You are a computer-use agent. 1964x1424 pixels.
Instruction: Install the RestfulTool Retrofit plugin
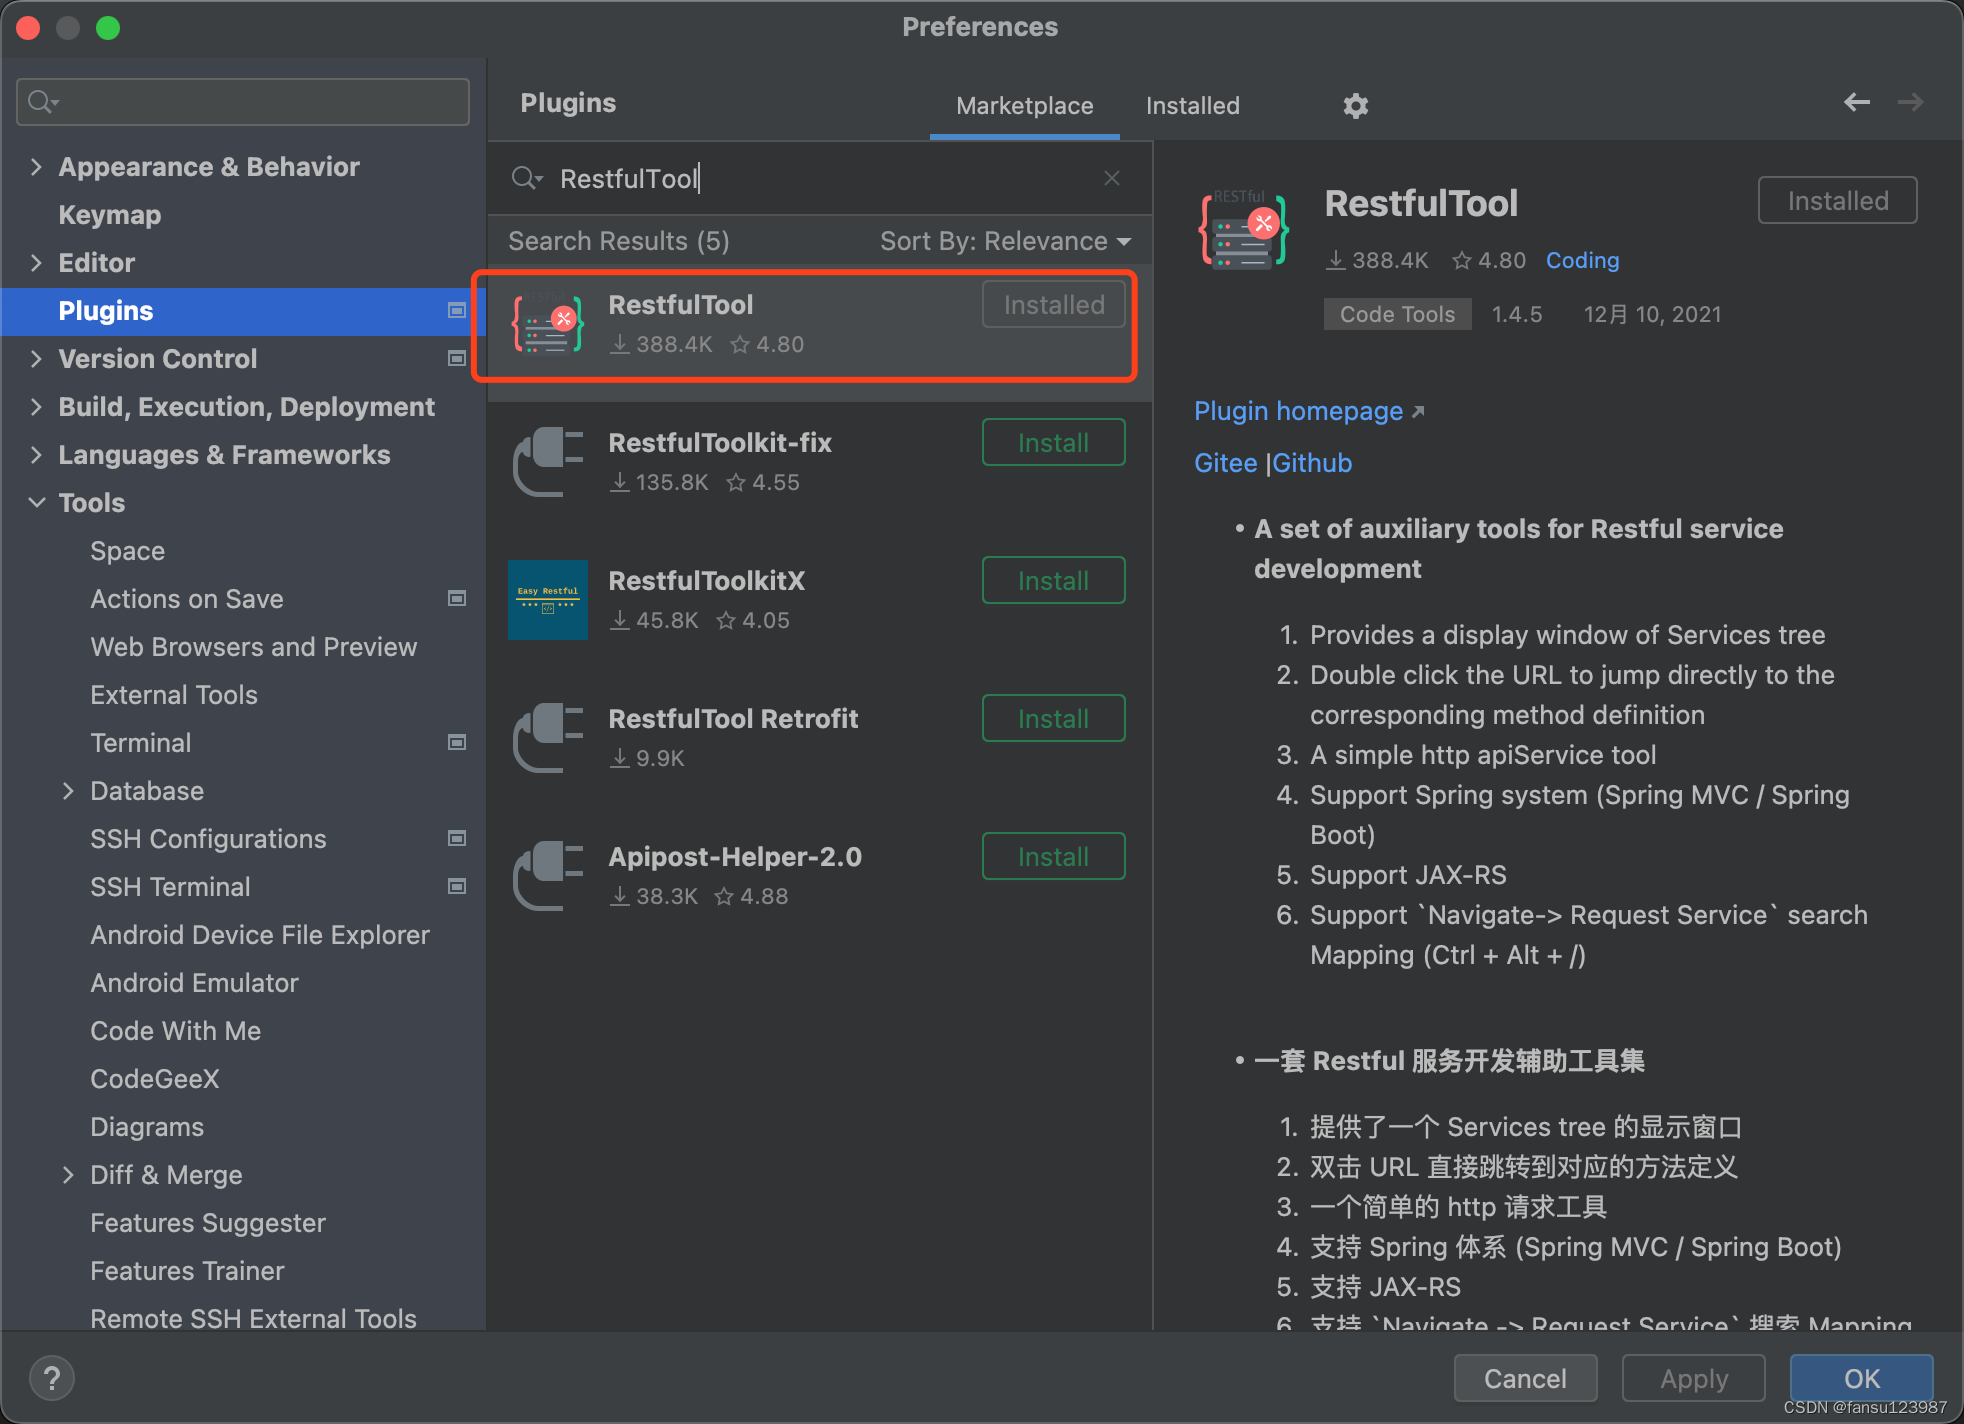pyautogui.click(x=1053, y=718)
